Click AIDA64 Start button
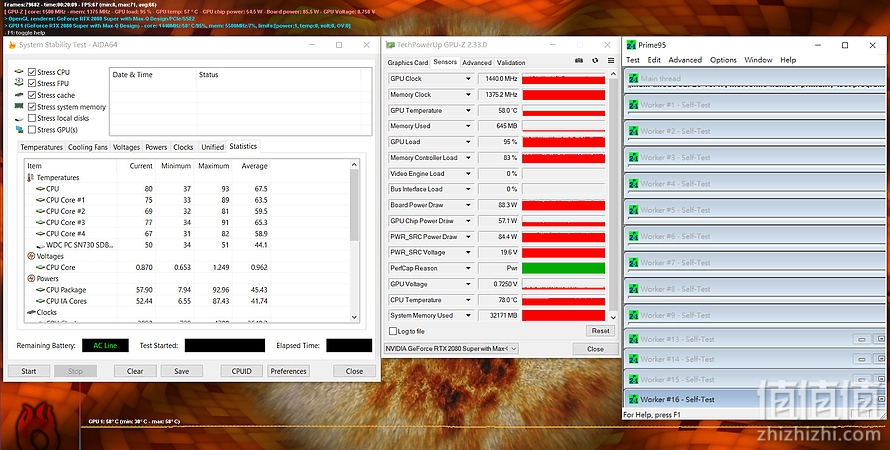 point(28,371)
